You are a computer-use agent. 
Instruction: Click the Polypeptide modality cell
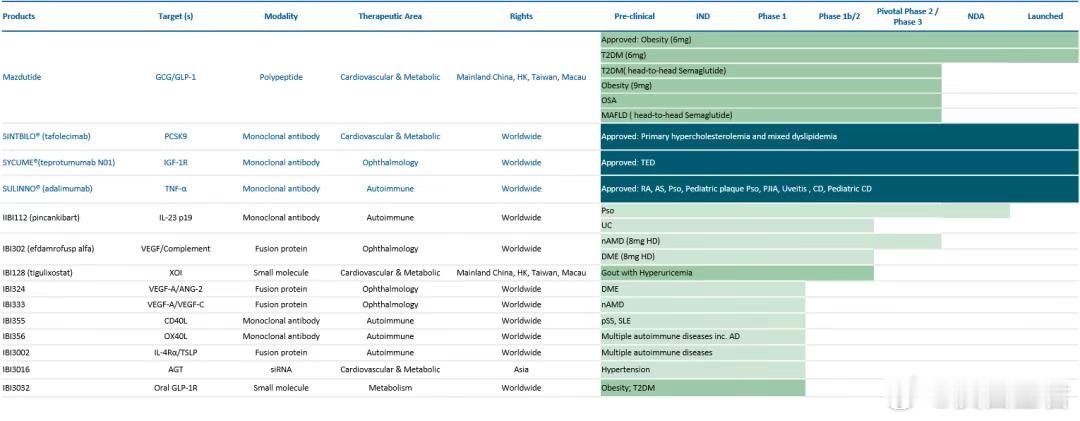tap(281, 77)
